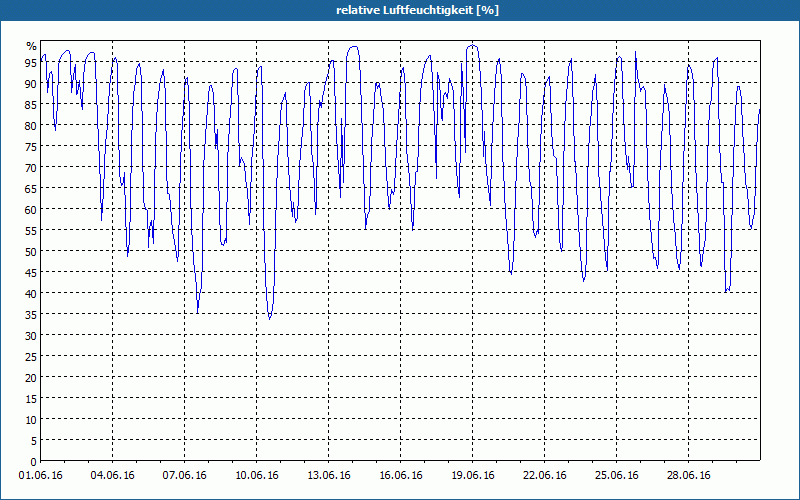Select the 5 y-axis value

click(34, 440)
